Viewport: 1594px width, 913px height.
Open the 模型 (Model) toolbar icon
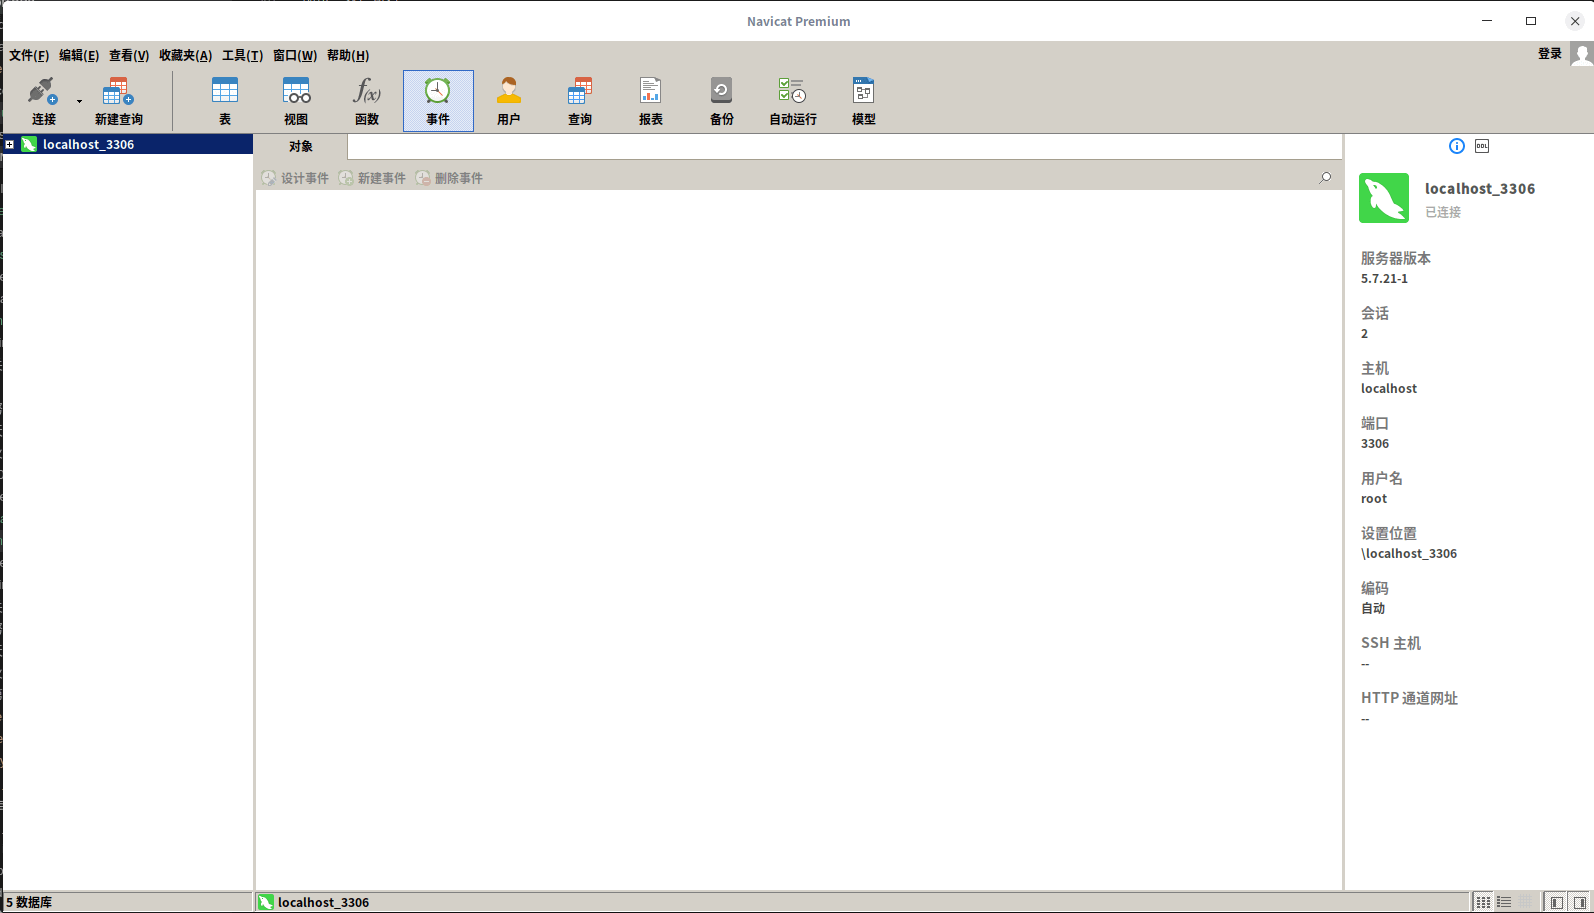click(863, 101)
